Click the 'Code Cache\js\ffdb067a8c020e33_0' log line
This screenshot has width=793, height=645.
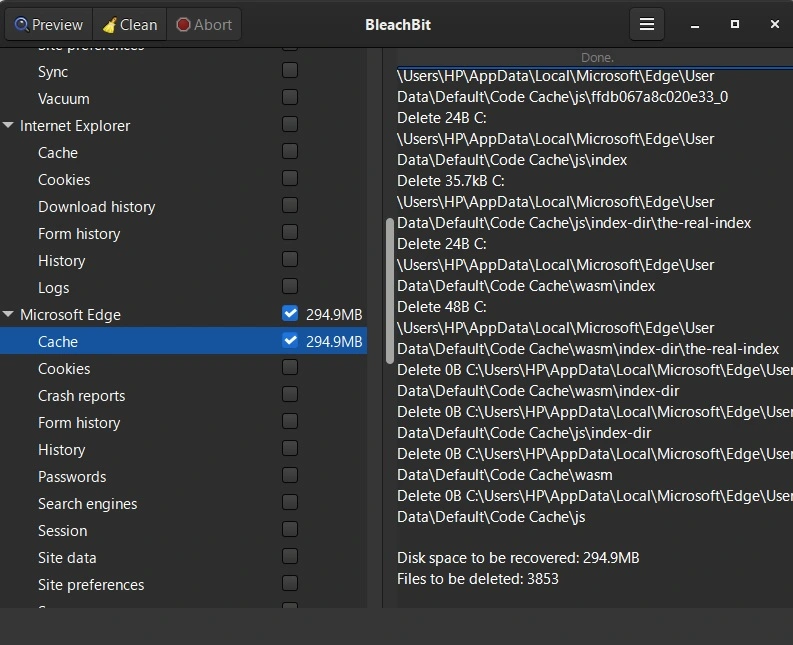point(562,97)
